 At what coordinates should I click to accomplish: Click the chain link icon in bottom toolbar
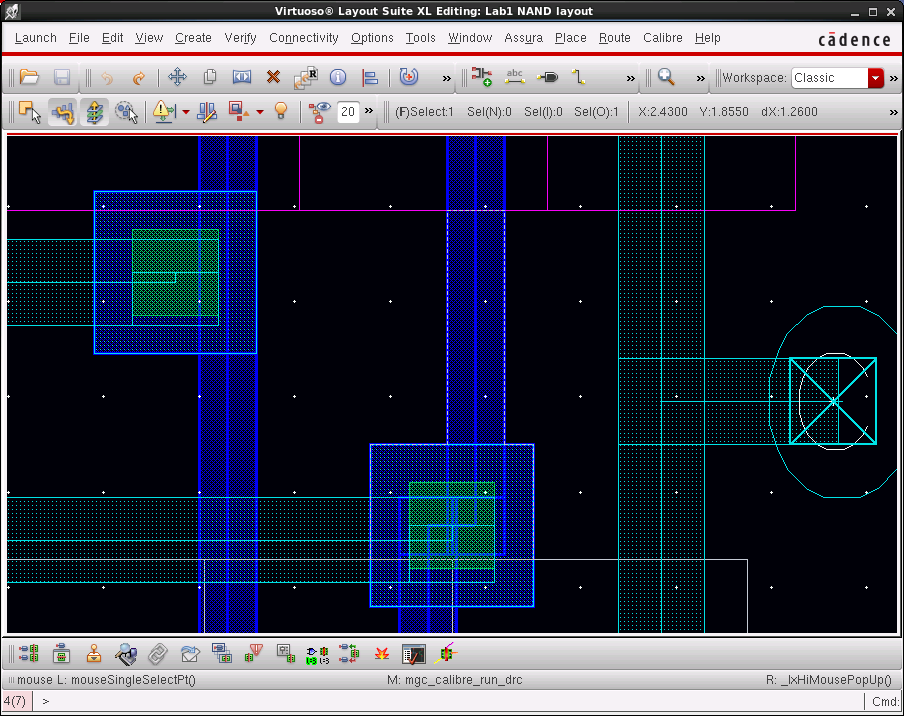(157, 654)
